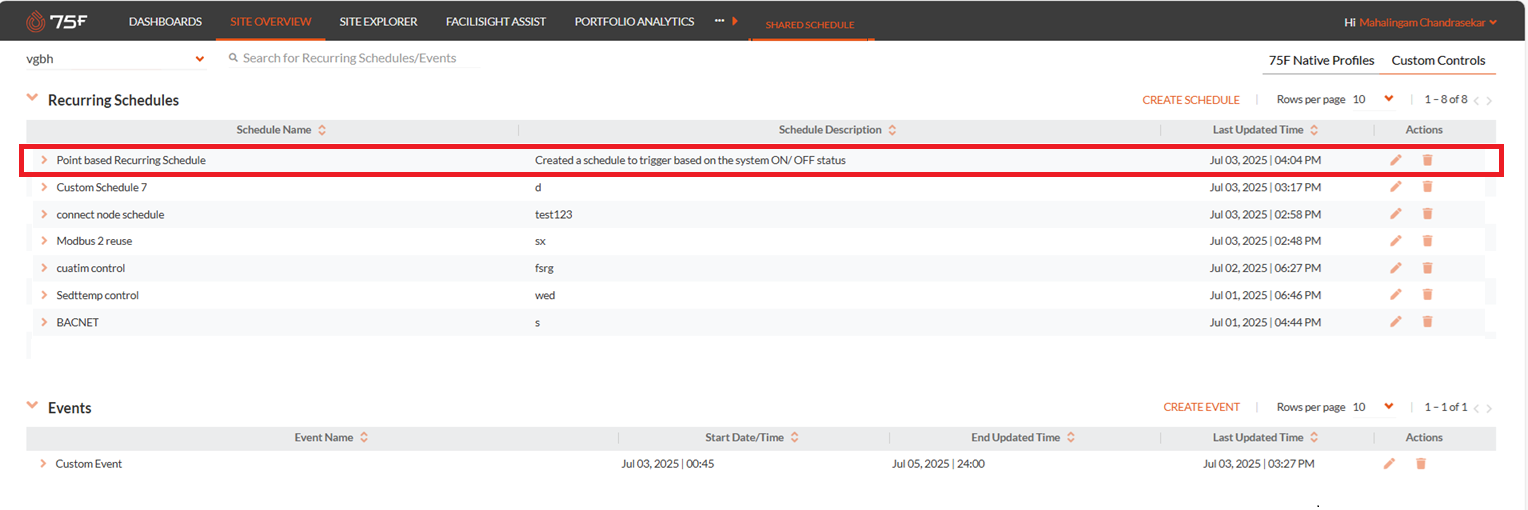Sort events by Last Updated Time arrows
Screen dimensions: 1528x510
1314,438
